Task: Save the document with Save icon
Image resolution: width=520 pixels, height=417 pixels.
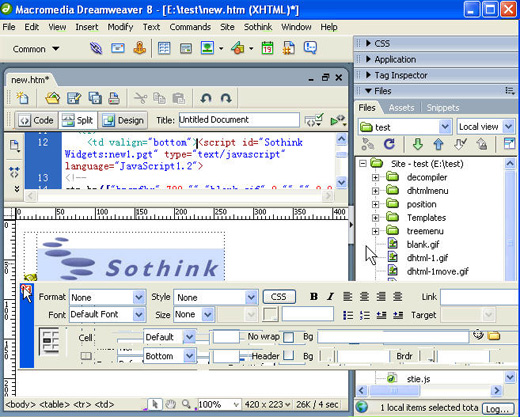Action: (x=74, y=98)
